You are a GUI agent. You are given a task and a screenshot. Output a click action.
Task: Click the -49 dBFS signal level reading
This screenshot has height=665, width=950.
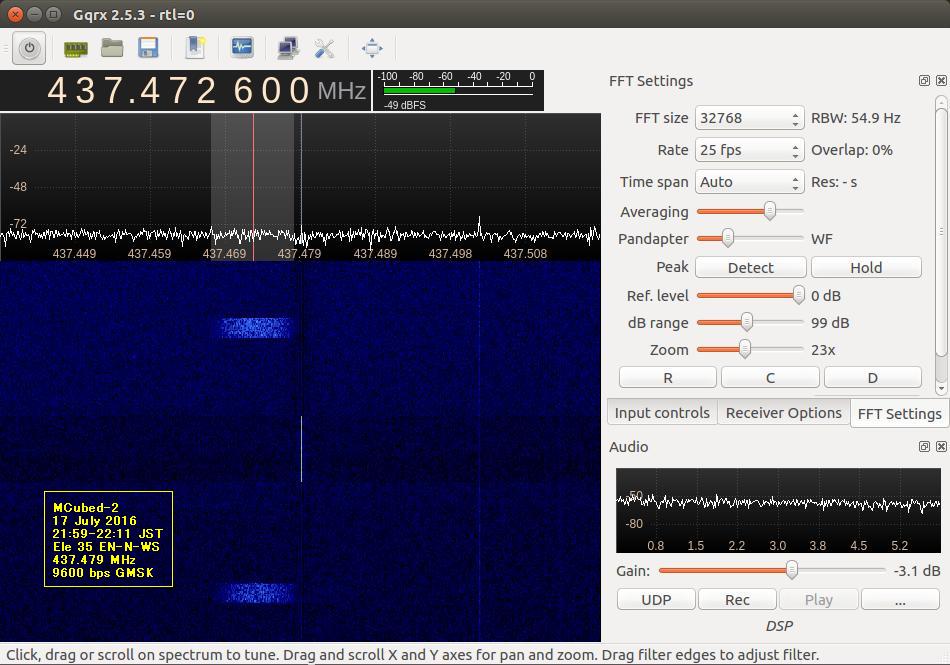point(404,105)
